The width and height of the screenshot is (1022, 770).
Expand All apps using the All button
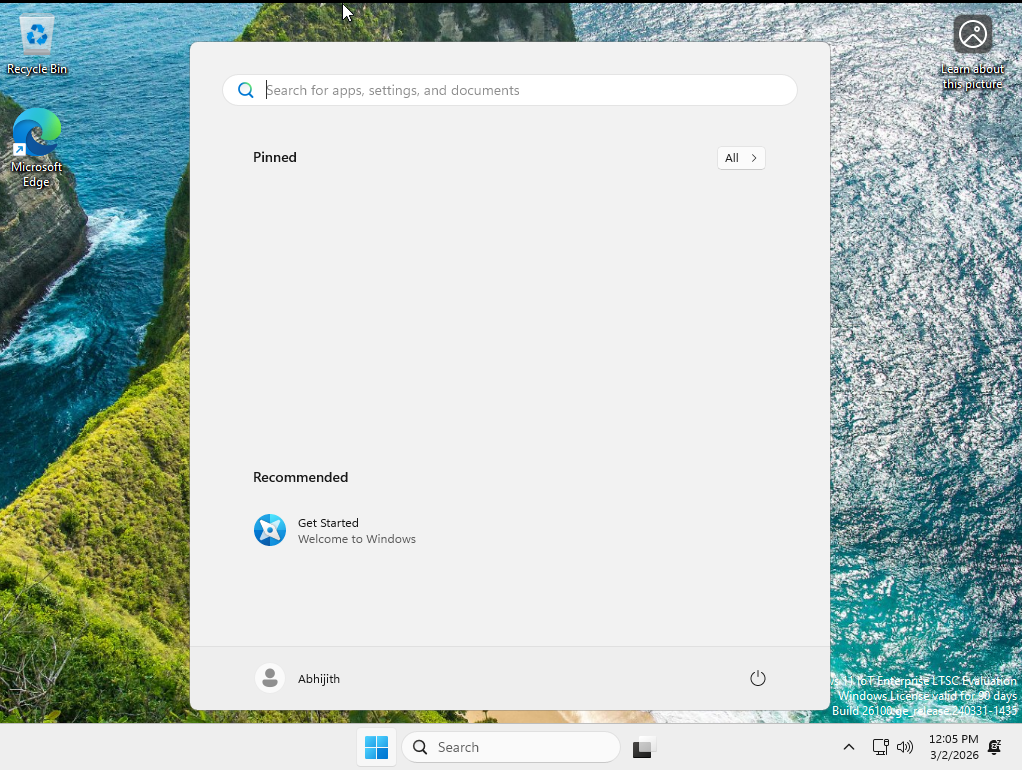[x=741, y=158]
